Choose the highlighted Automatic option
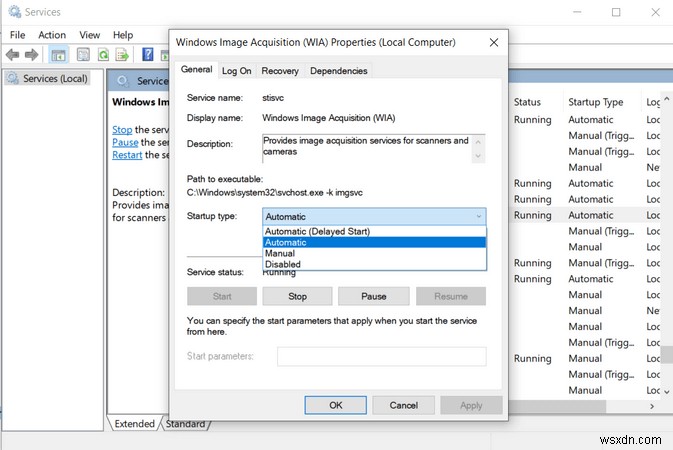673x450 pixels. pos(374,242)
